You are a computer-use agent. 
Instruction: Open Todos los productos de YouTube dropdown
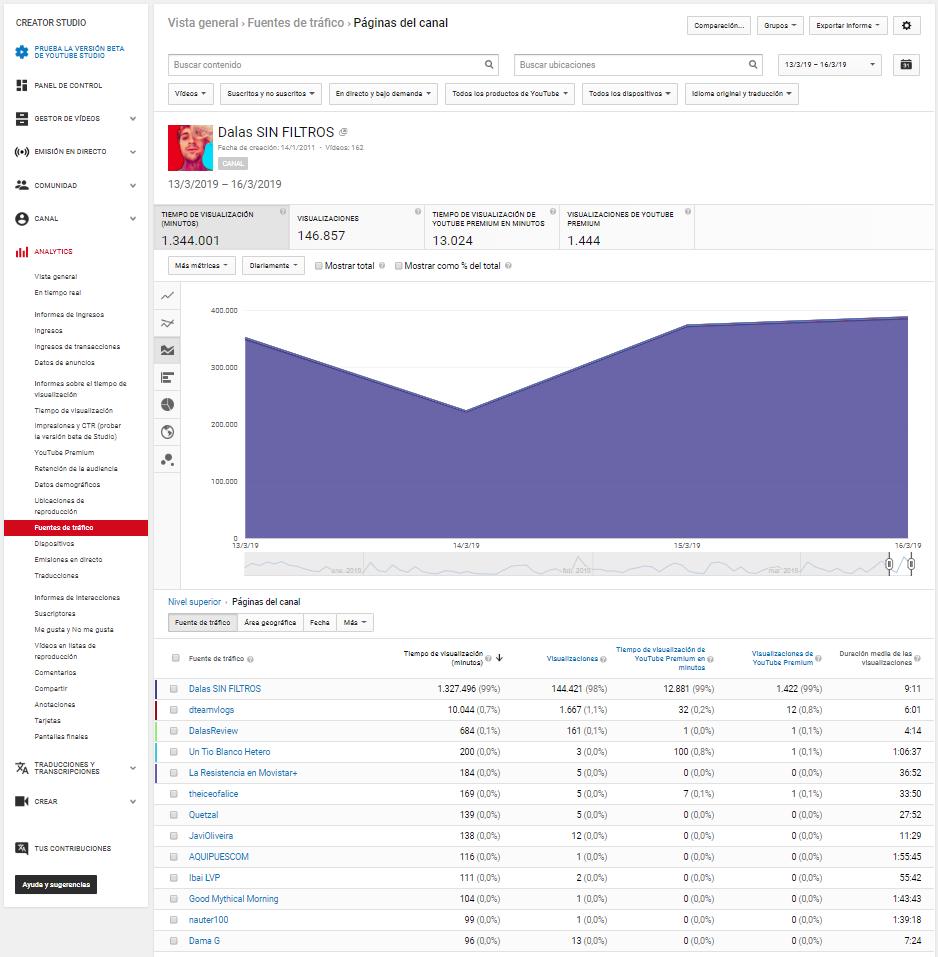[510, 94]
